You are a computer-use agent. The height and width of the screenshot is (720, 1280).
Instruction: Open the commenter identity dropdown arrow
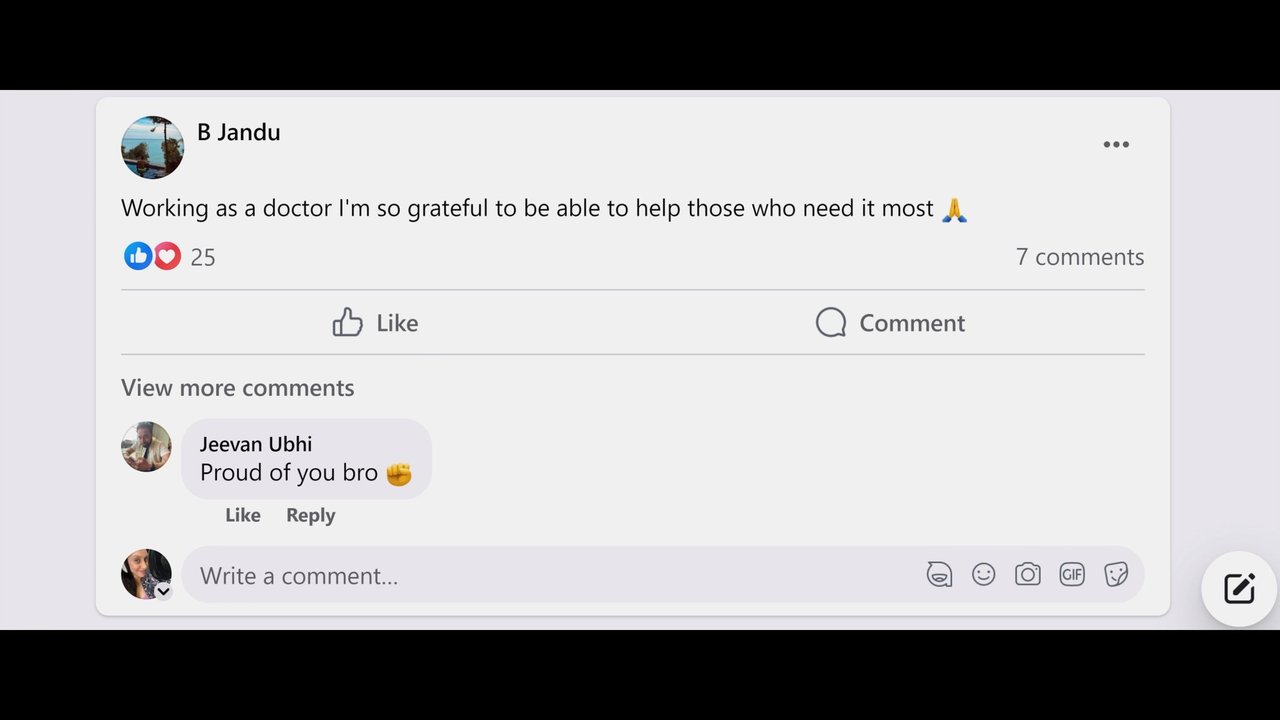click(163, 591)
